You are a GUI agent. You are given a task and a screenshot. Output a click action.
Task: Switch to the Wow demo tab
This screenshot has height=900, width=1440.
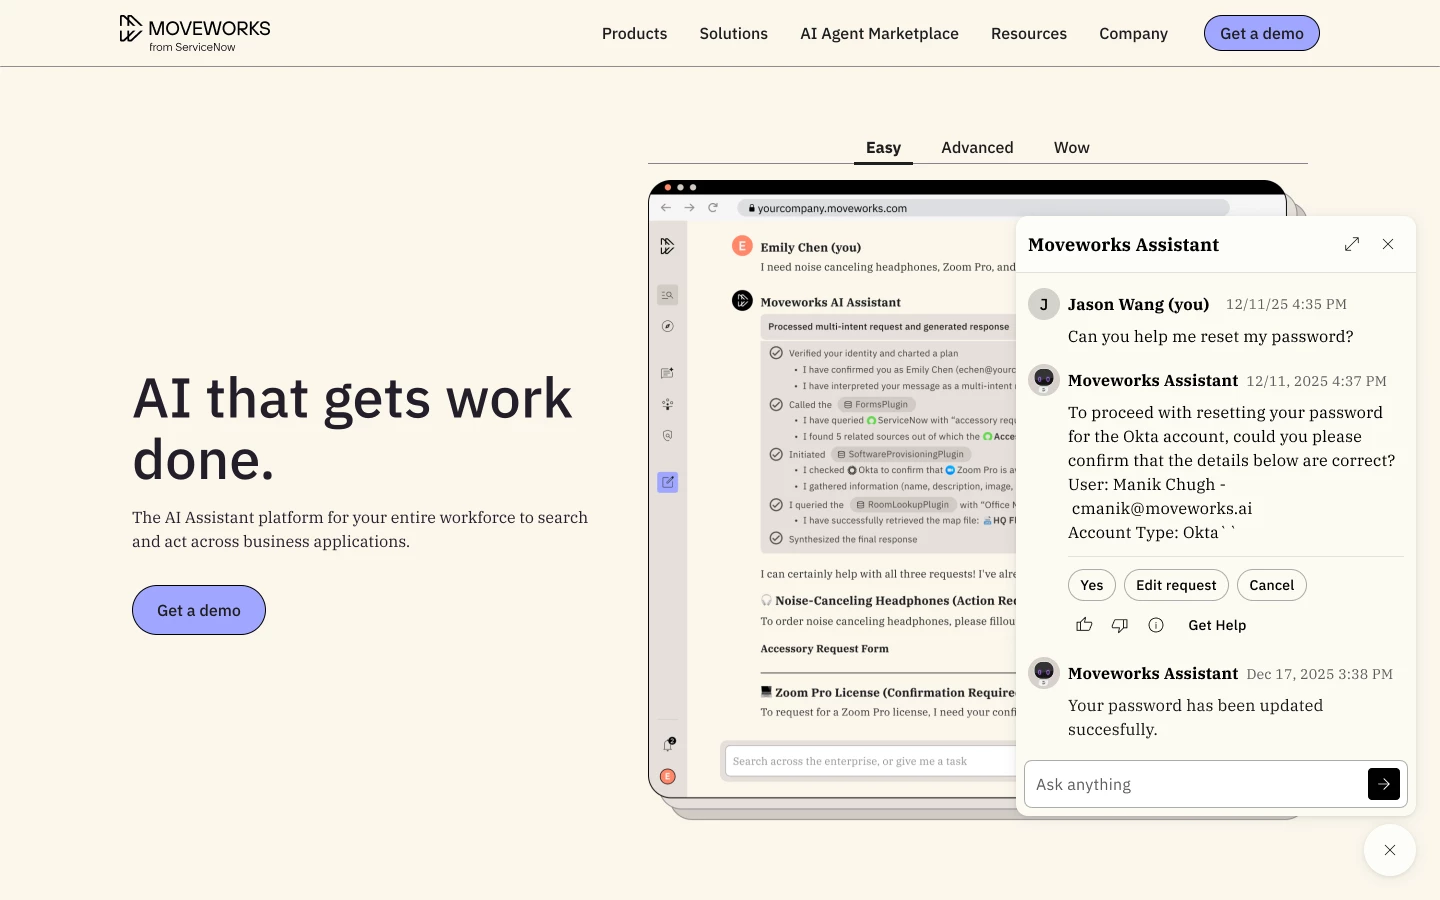coord(1071,147)
